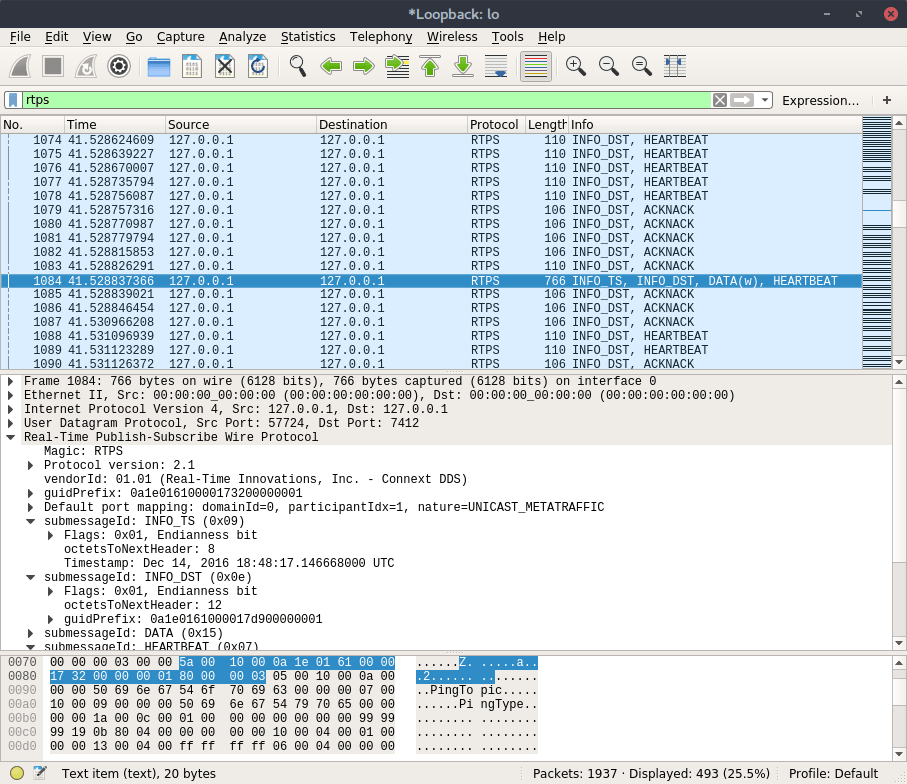907x784 pixels.
Task: Open the Capture menu
Action: click(180, 37)
